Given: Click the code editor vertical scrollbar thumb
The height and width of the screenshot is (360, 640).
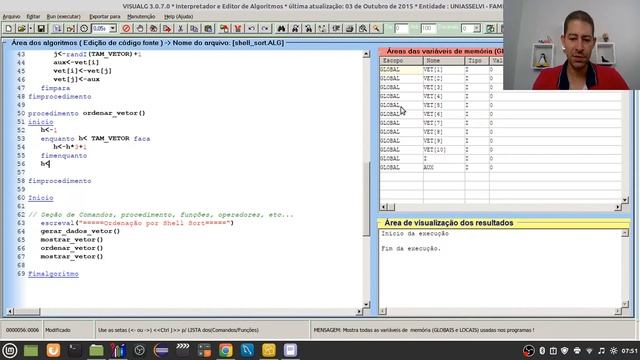Looking at the screenshot, I should (366, 199).
